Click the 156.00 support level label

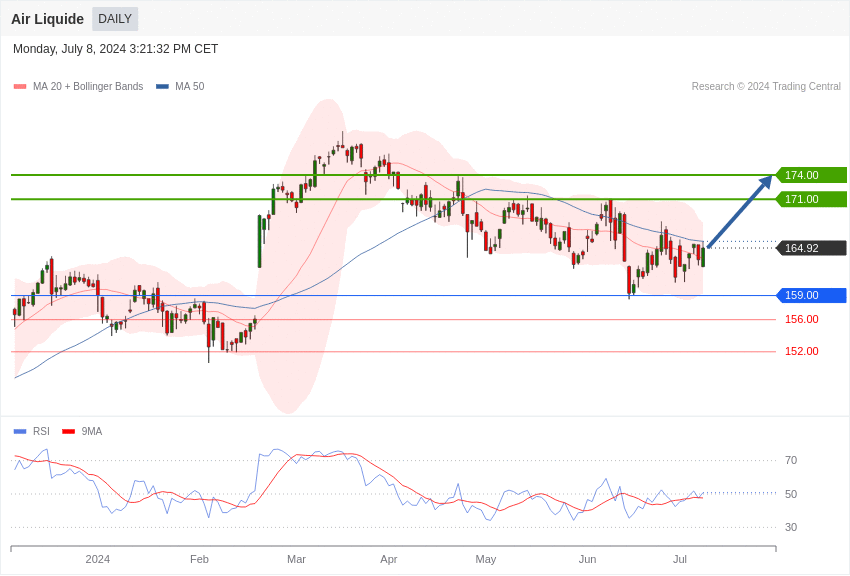tap(801, 319)
